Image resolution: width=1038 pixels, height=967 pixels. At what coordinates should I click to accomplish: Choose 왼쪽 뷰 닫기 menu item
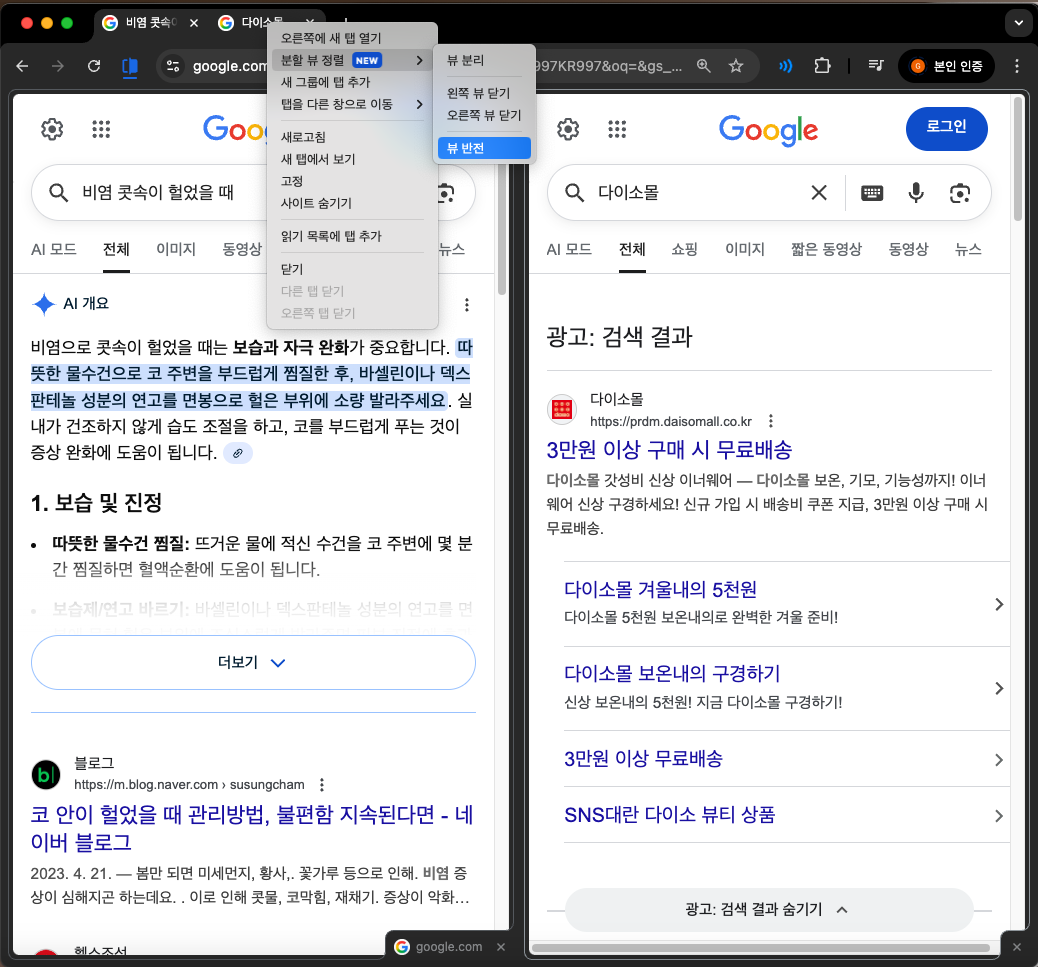coord(478,93)
